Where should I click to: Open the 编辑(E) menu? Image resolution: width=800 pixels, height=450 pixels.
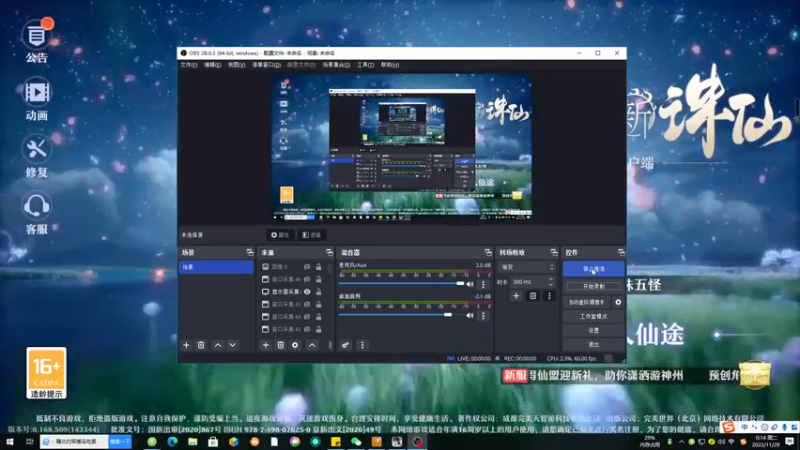[x=212, y=65]
